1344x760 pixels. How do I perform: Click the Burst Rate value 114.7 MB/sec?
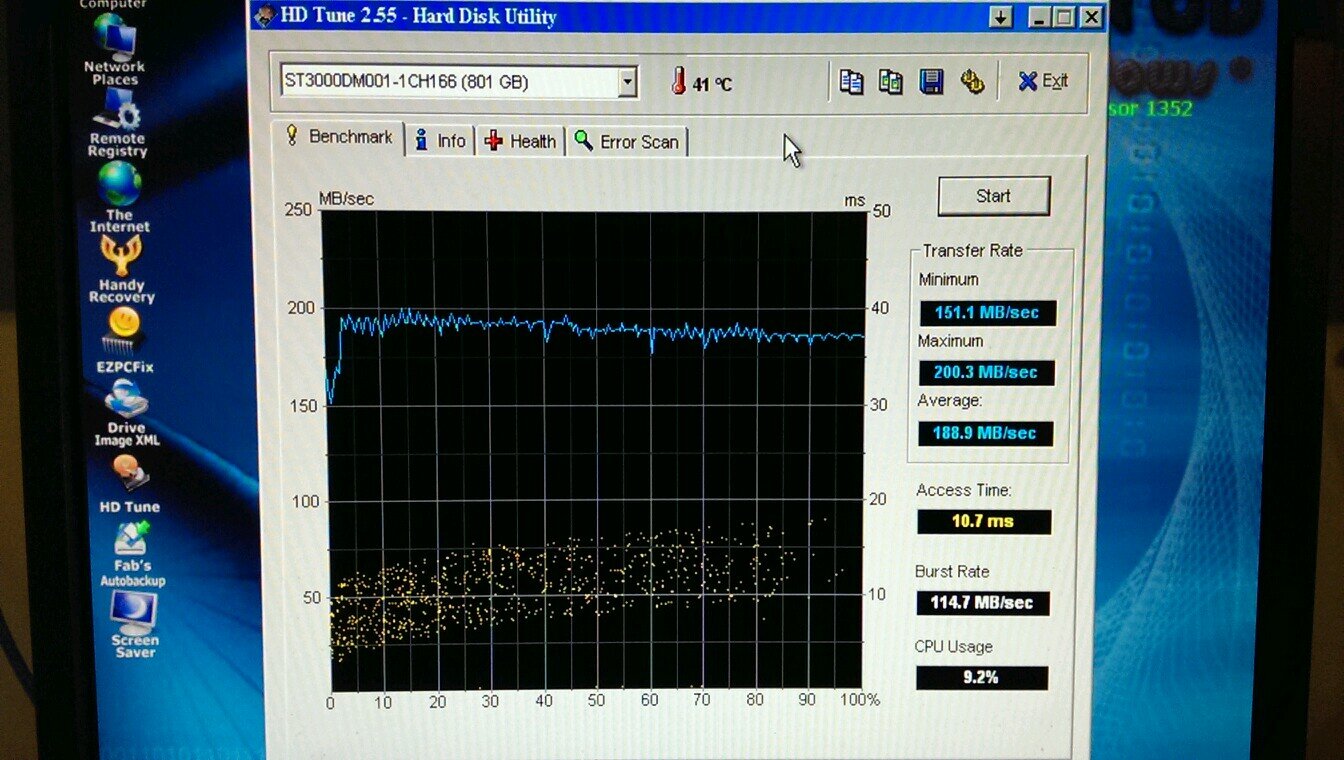click(983, 603)
